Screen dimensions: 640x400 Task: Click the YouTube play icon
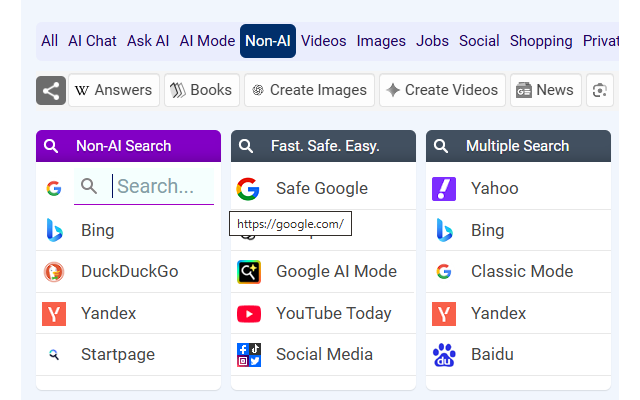(x=249, y=314)
